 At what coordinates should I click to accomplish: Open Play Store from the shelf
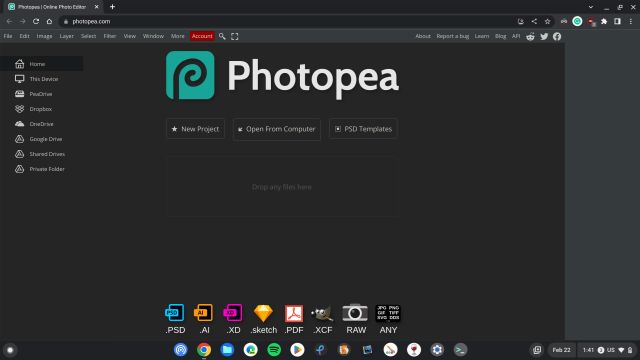click(x=297, y=350)
